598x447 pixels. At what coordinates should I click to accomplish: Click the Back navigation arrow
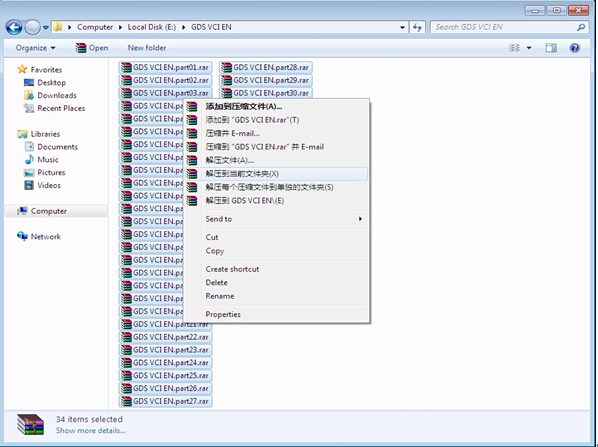[x=14, y=27]
